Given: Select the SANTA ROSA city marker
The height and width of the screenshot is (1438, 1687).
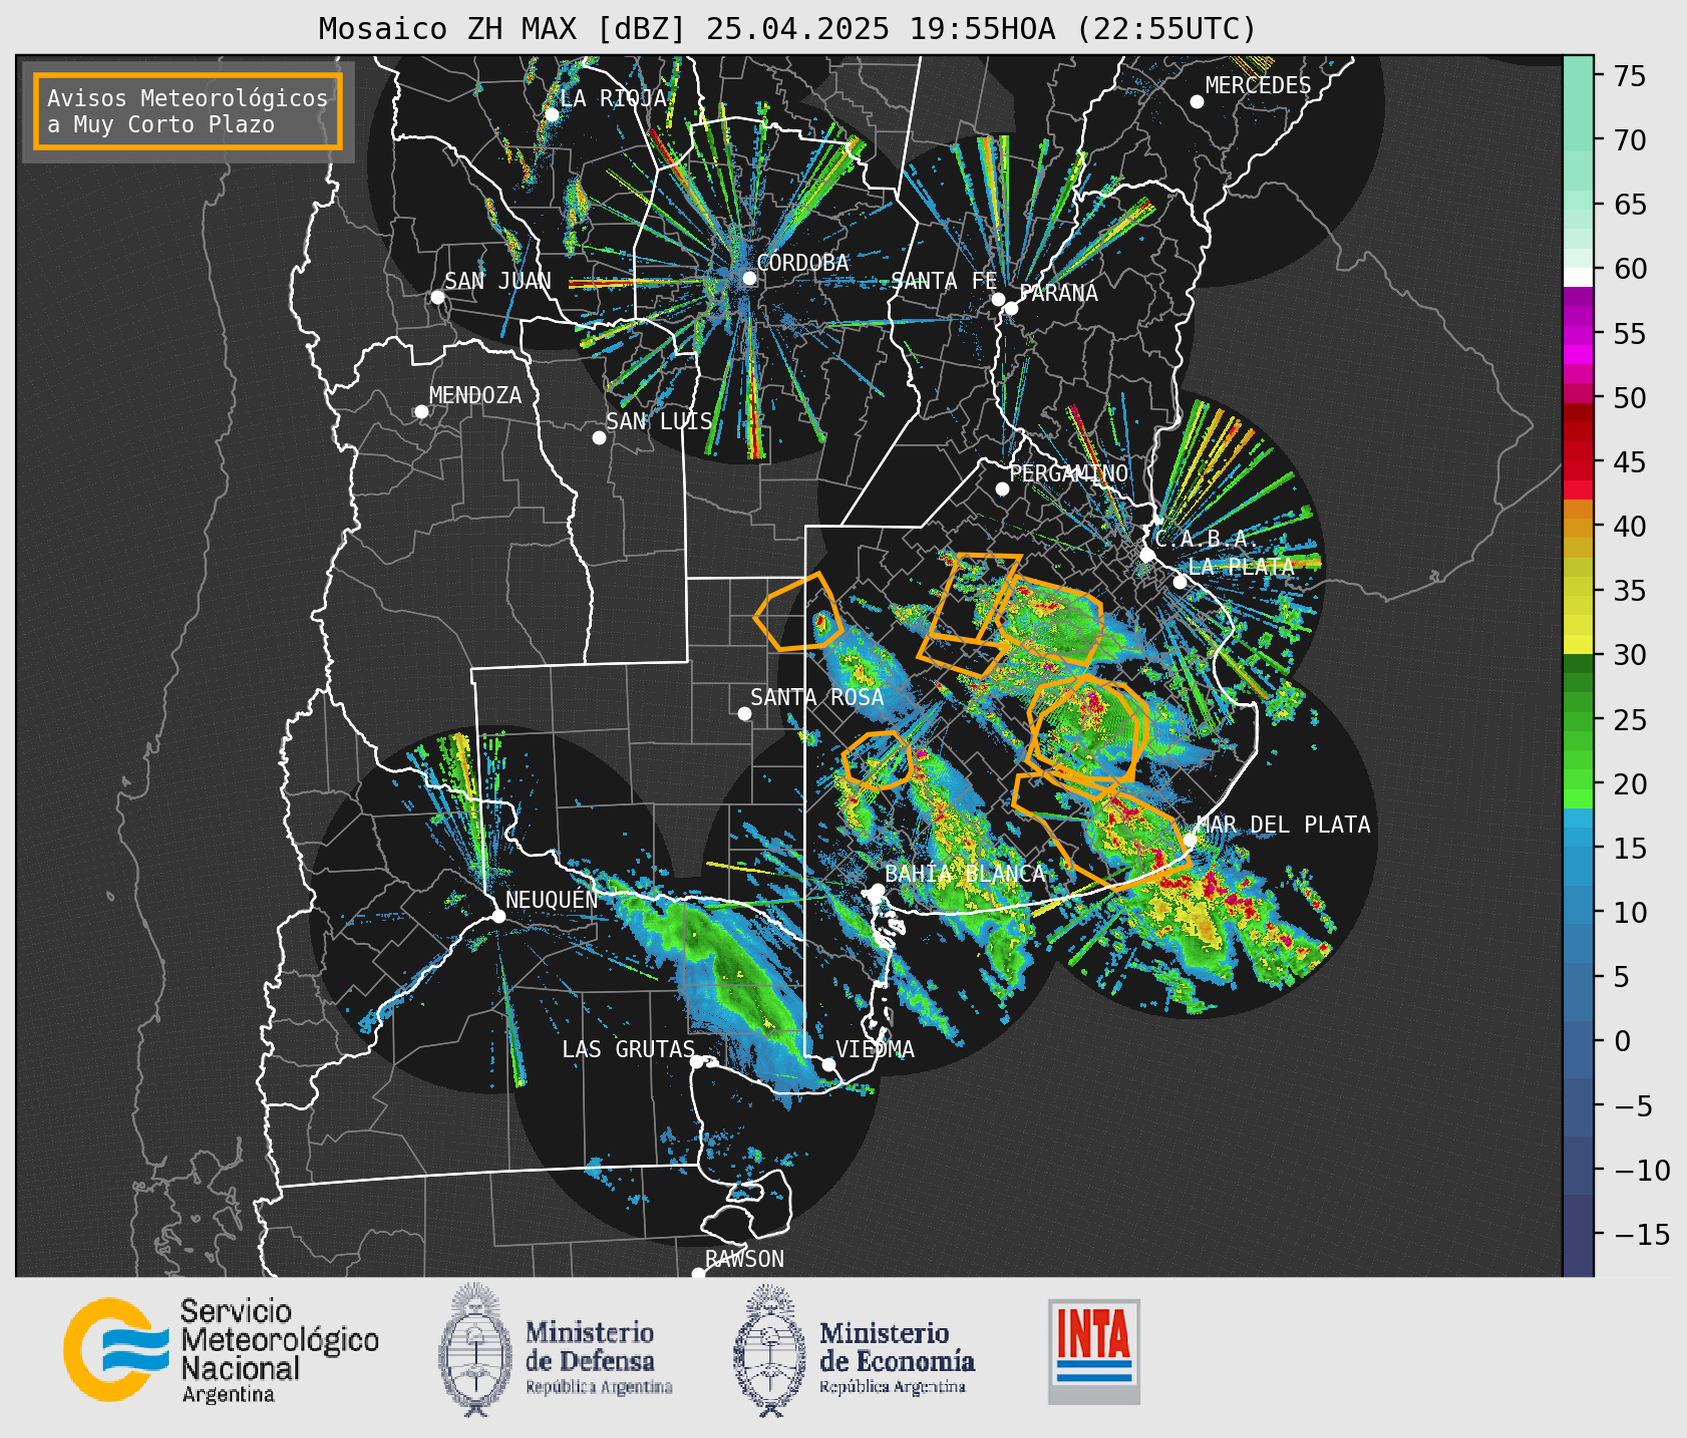Looking at the screenshot, I should (x=744, y=714).
